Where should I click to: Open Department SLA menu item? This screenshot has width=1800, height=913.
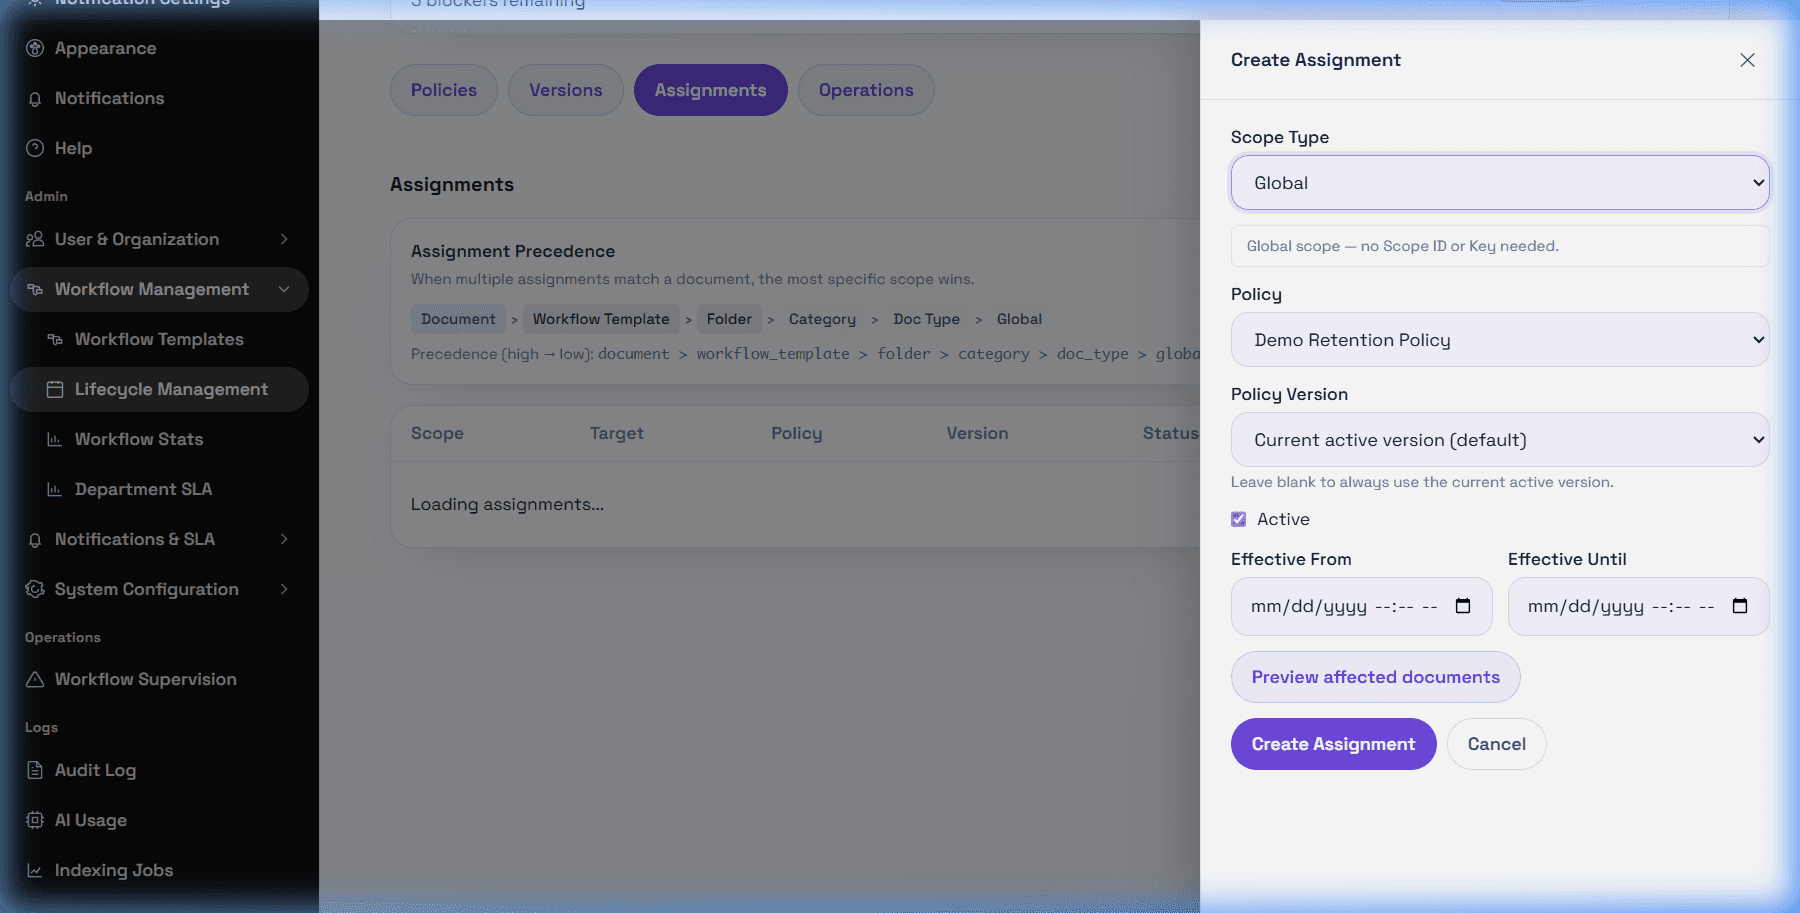tap(159, 489)
